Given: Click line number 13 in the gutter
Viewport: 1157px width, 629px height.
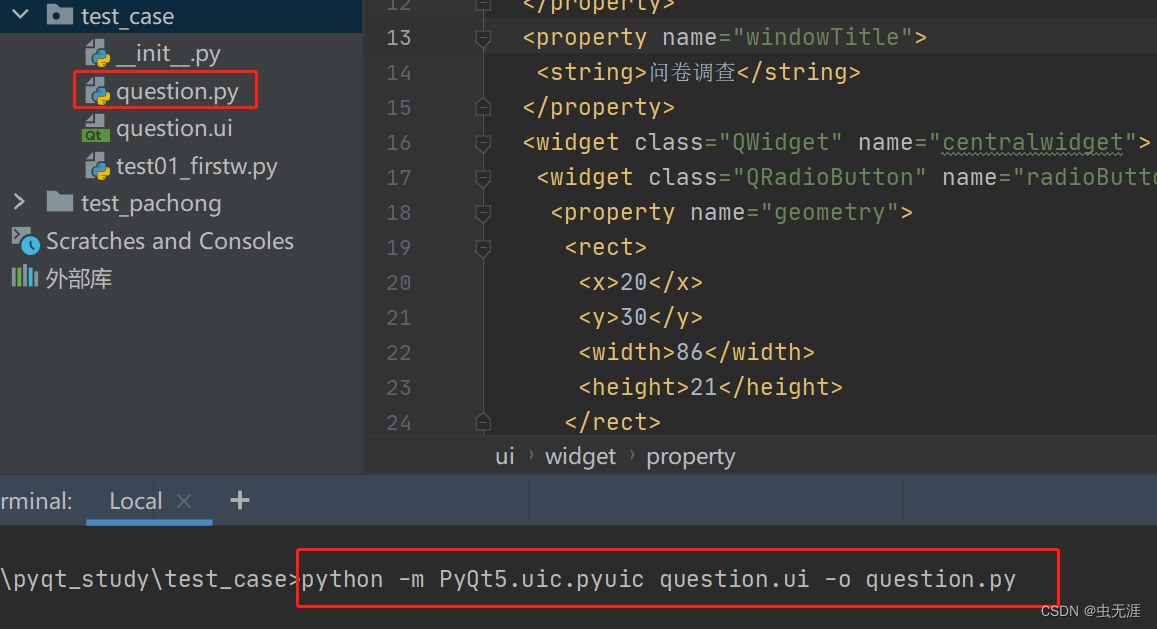Looking at the screenshot, I should (399, 37).
